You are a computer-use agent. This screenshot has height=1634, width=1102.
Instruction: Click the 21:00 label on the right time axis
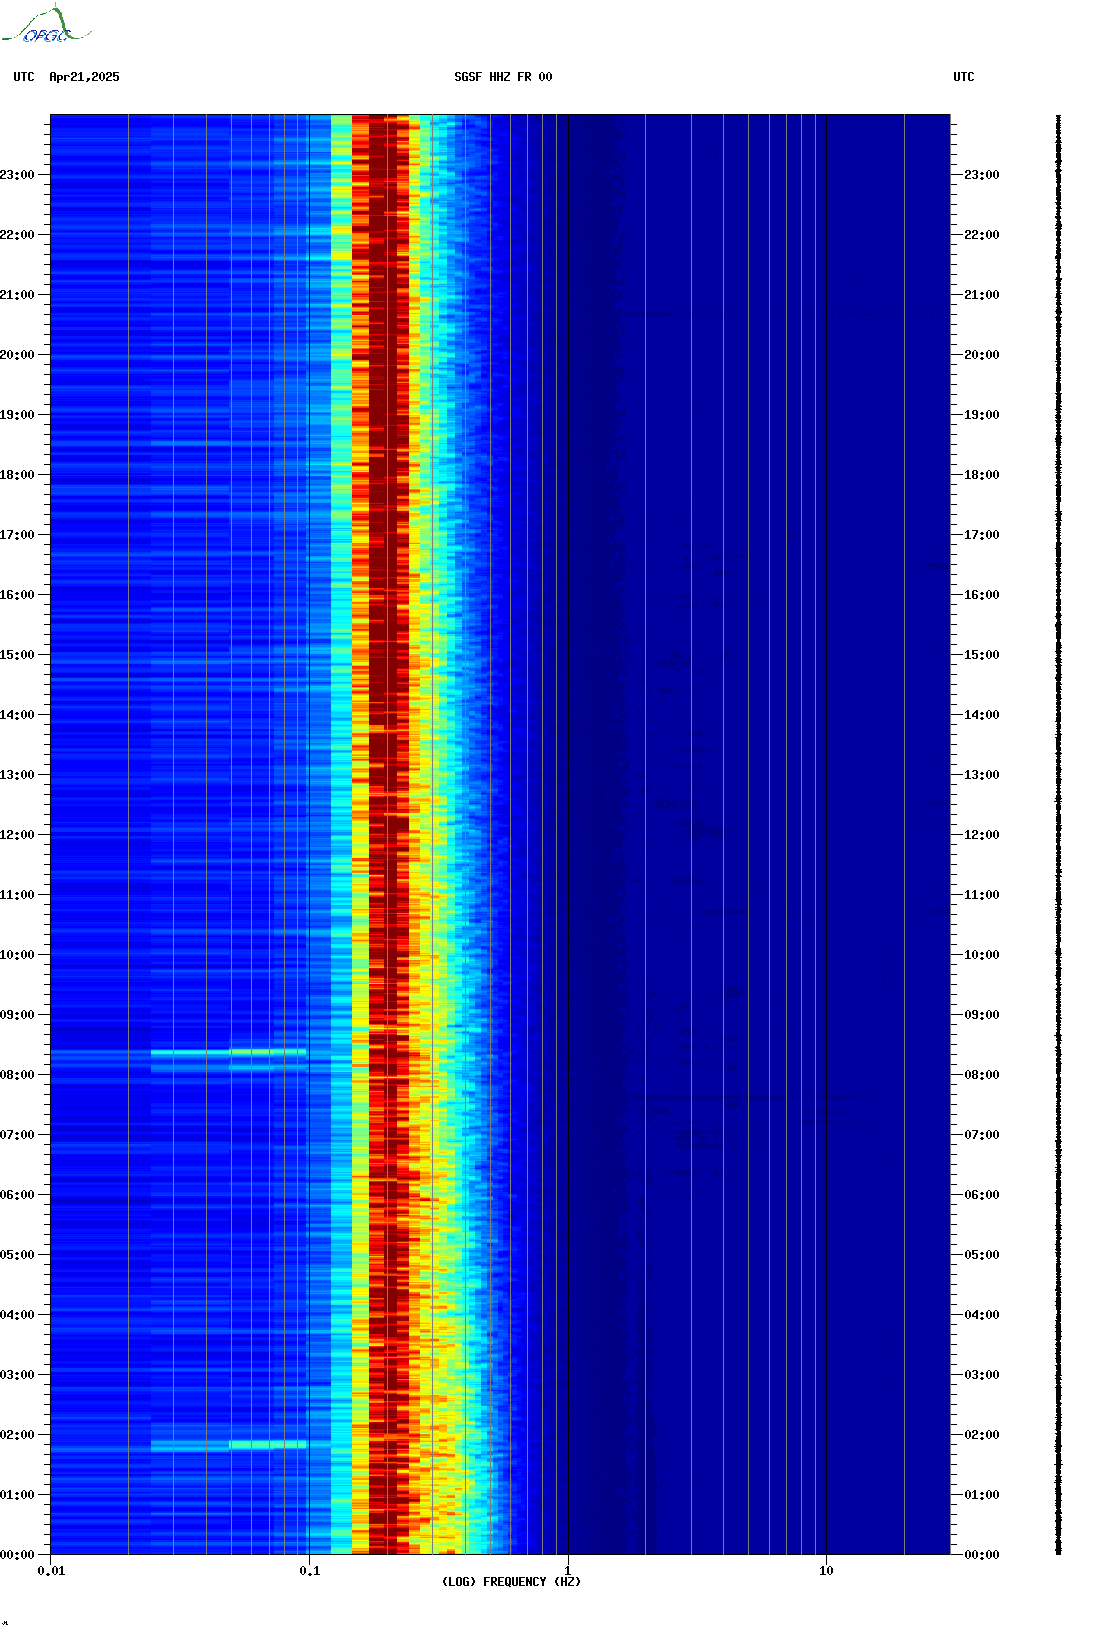pyautogui.click(x=982, y=295)
